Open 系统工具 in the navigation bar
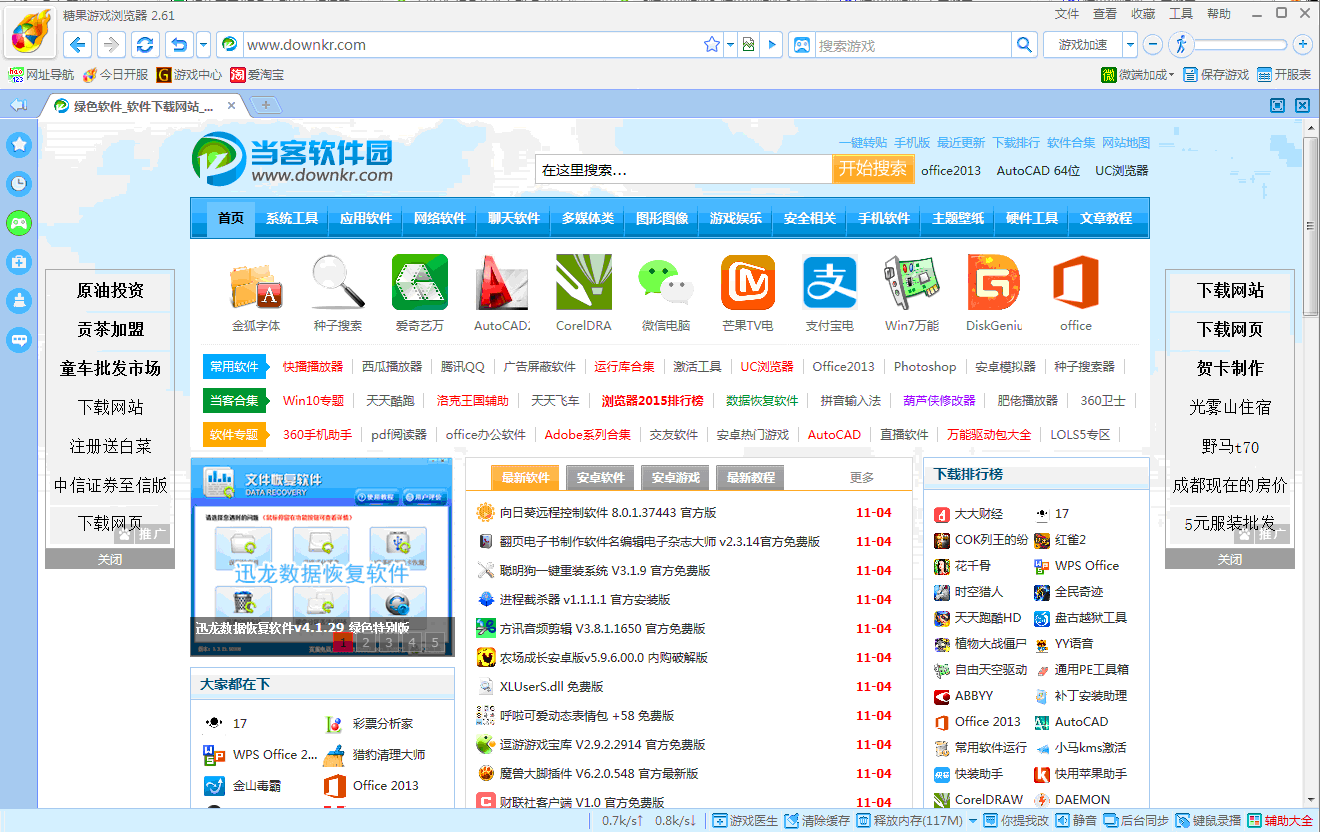Viewport: 1320px width, 832px height. pos(292,218)
